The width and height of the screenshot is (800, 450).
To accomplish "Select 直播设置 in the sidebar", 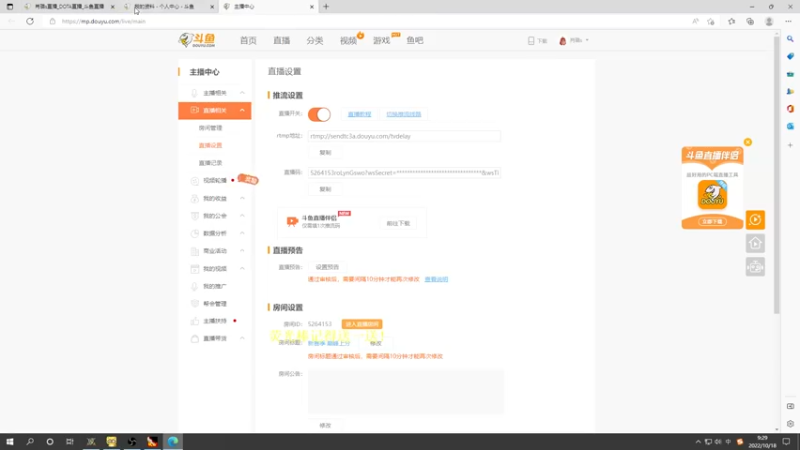I will pyautogui.click(x=210, y=145).
